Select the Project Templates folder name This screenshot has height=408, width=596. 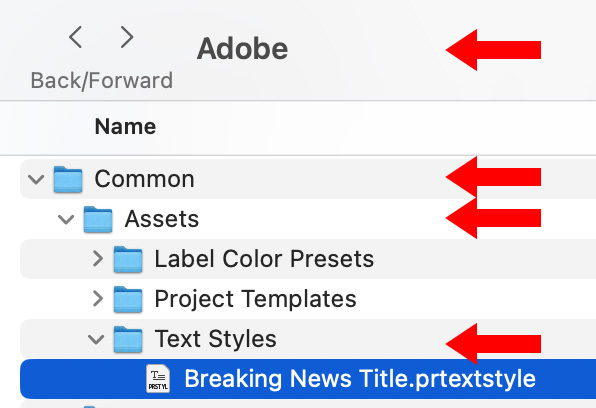[255, 299]
